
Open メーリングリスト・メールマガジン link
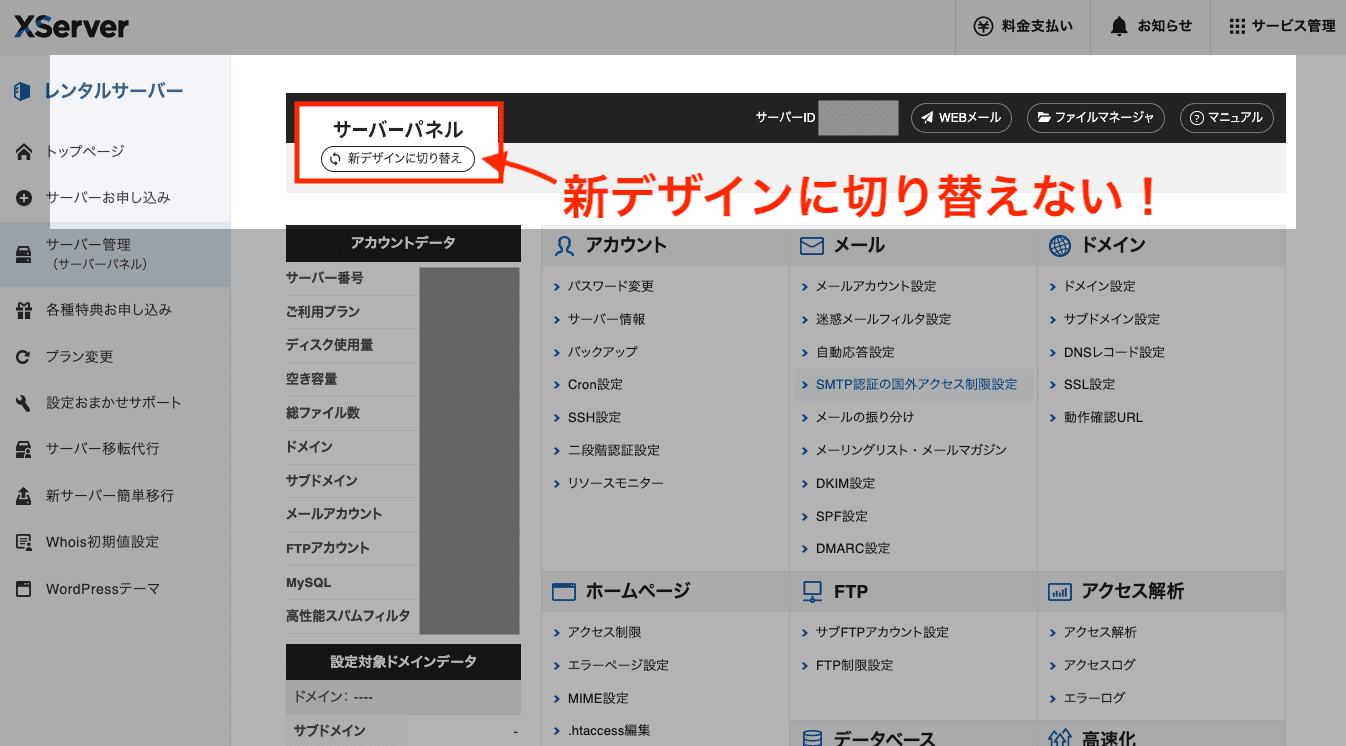click(911, 450)
